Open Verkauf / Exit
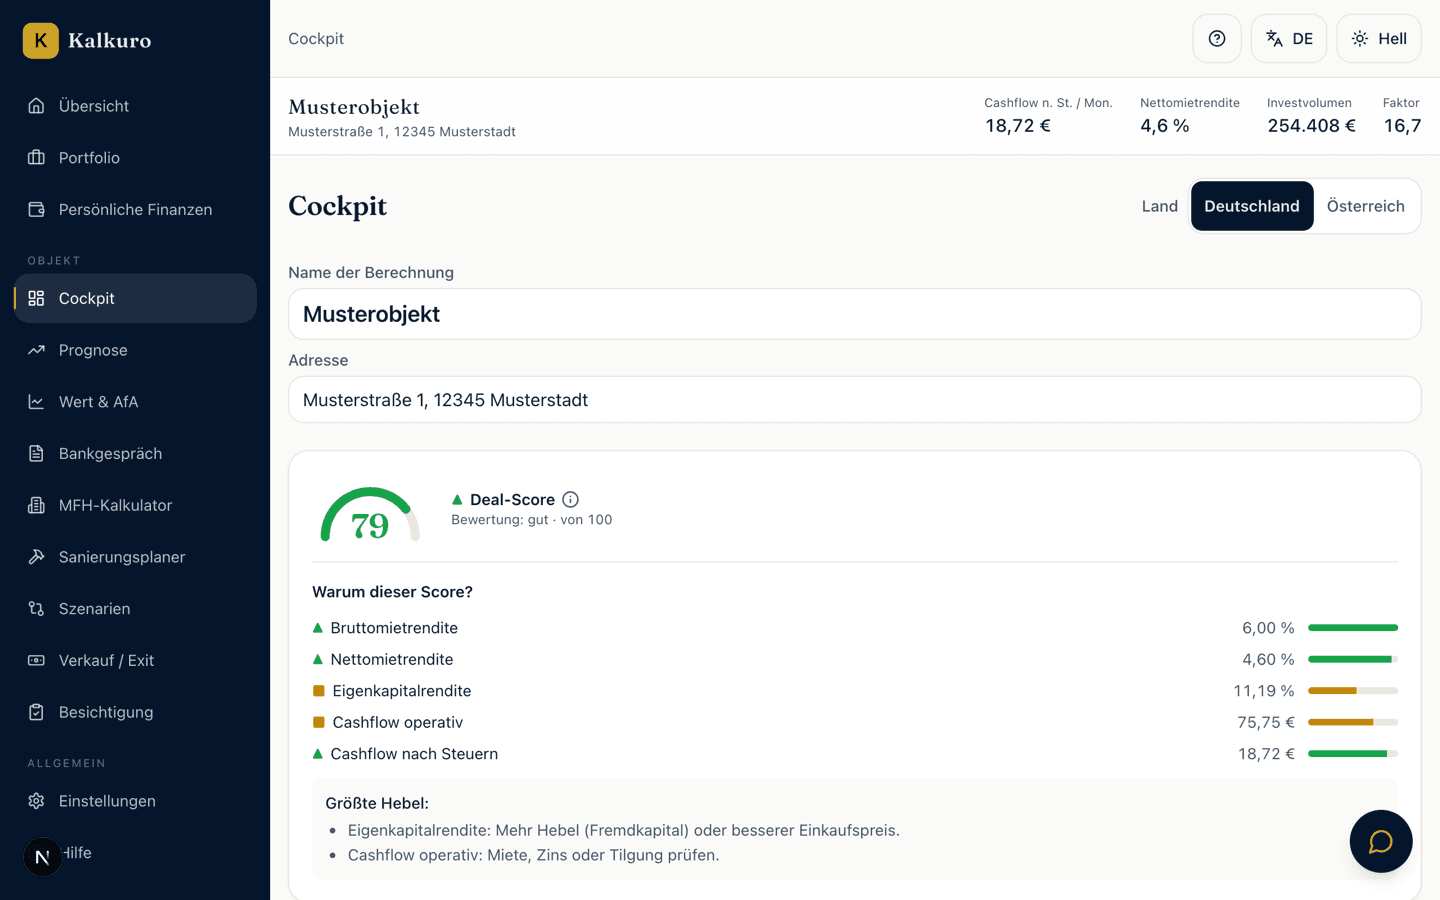Viewport: 1440px width, 900px height. point(135,660)
